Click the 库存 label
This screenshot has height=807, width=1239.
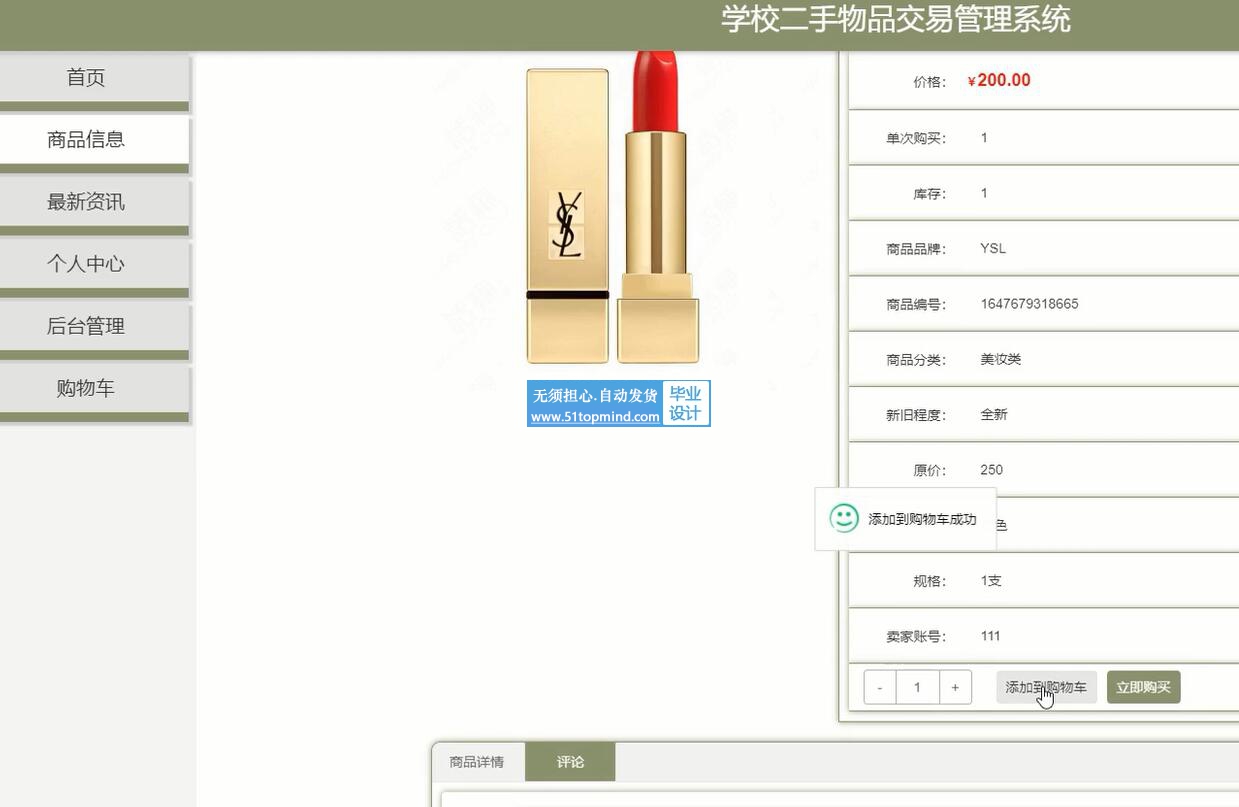(930, 194)
